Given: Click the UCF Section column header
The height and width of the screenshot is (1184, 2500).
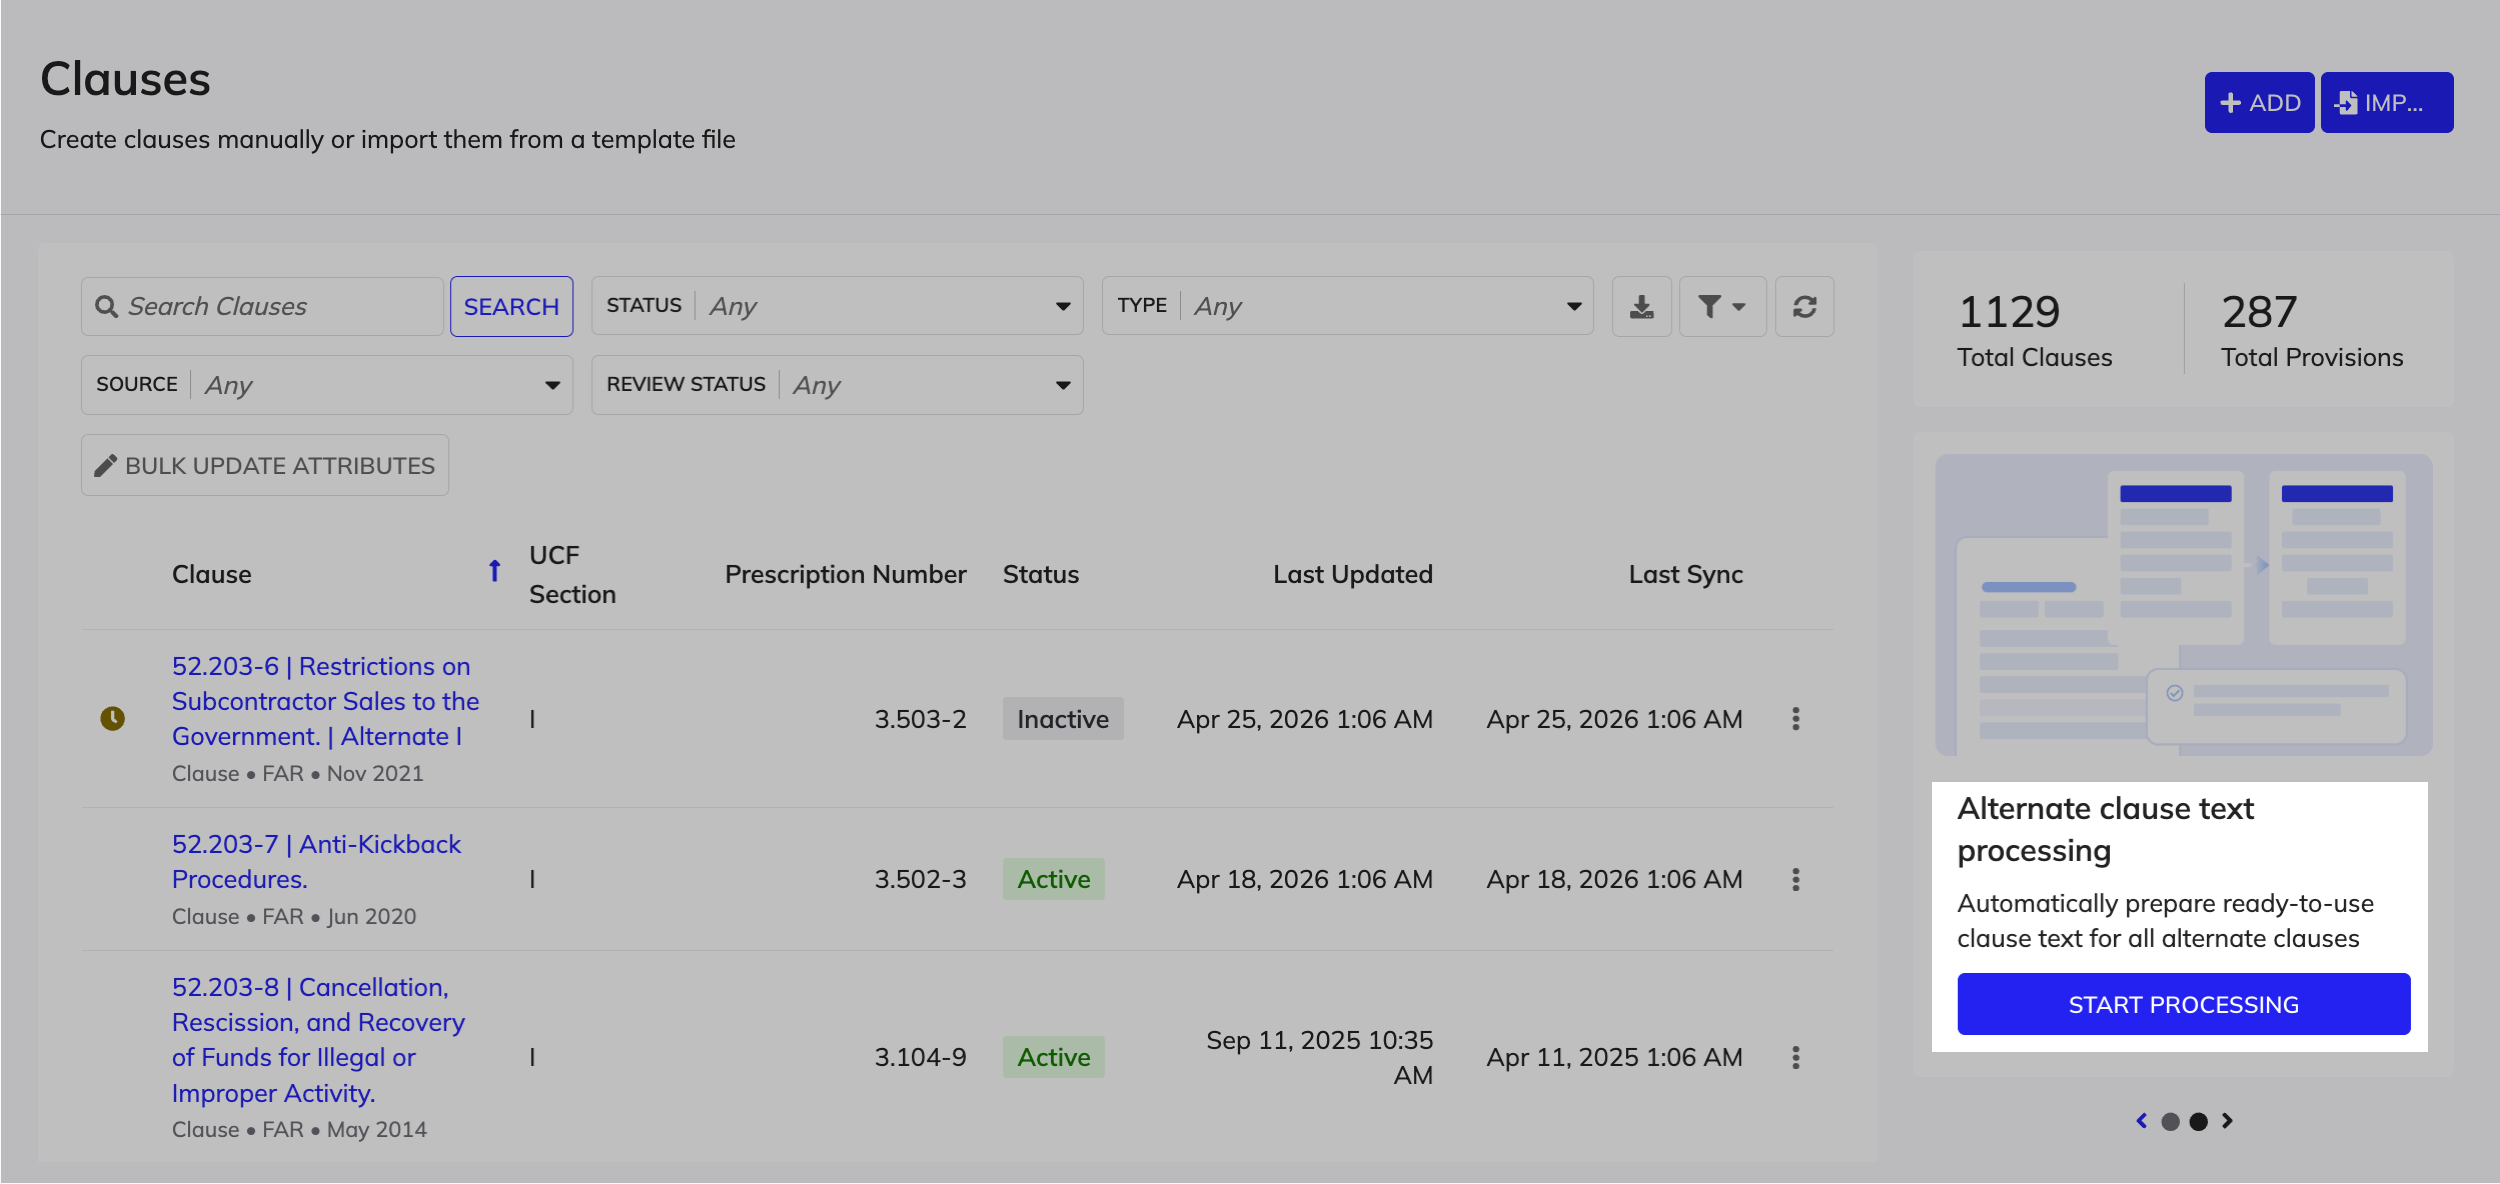Looking at the screenshot, I should click(572, 574).
